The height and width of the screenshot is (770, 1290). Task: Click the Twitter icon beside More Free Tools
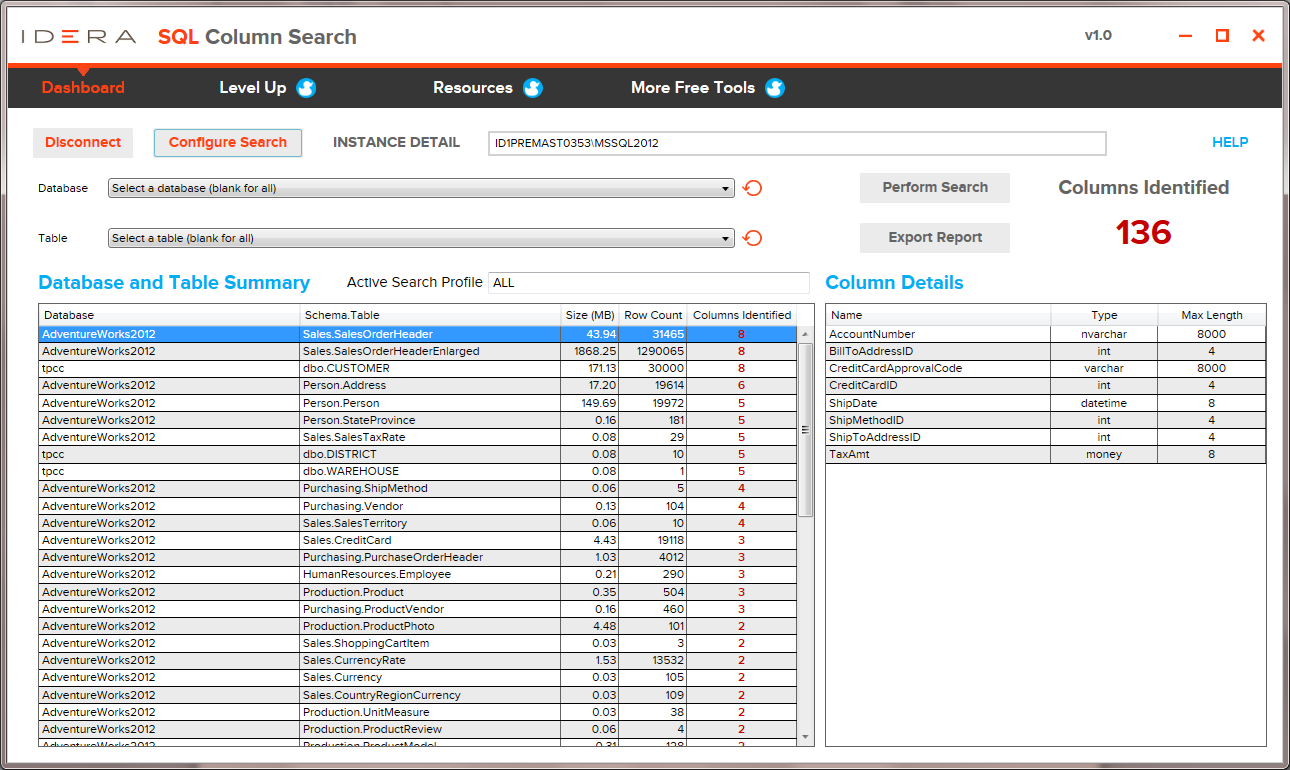point(774,88)
